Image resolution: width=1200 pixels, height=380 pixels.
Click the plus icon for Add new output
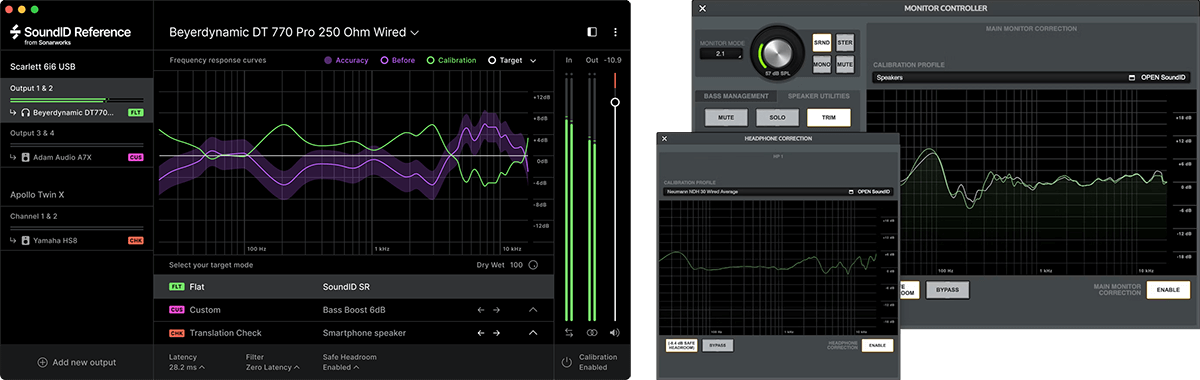point(42,362)
